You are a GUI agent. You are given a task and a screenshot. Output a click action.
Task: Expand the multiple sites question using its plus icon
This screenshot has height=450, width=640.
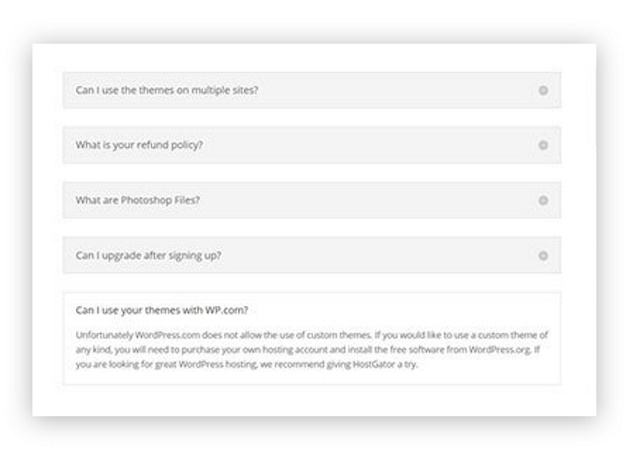click(543, 90)
